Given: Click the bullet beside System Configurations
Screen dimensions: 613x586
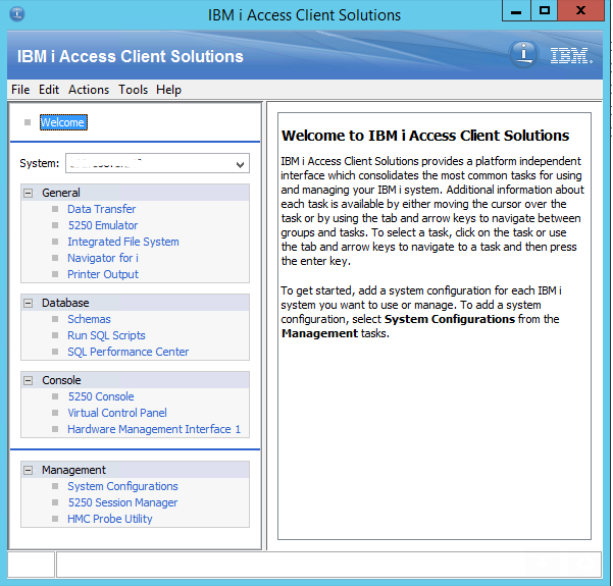Looking at the screenshot, I should [55, 486].
